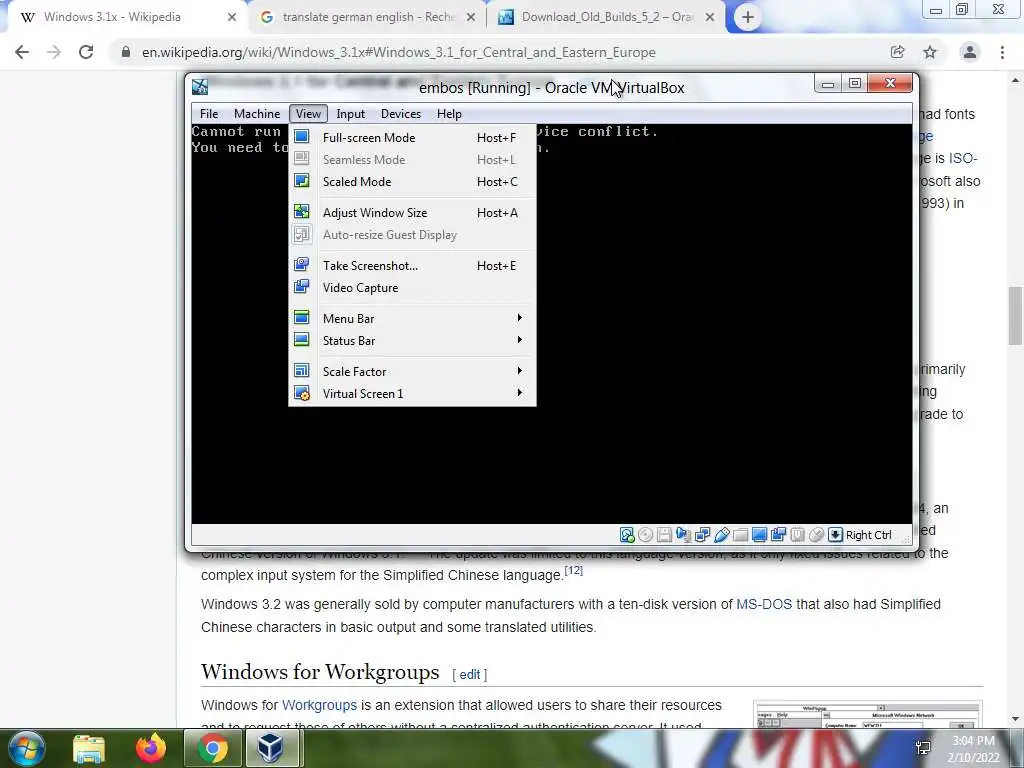Image resolution: width=1024 pixels, height=768 pixels.
Task: Follow the ISO- link in the article
Action: point(963,158)
